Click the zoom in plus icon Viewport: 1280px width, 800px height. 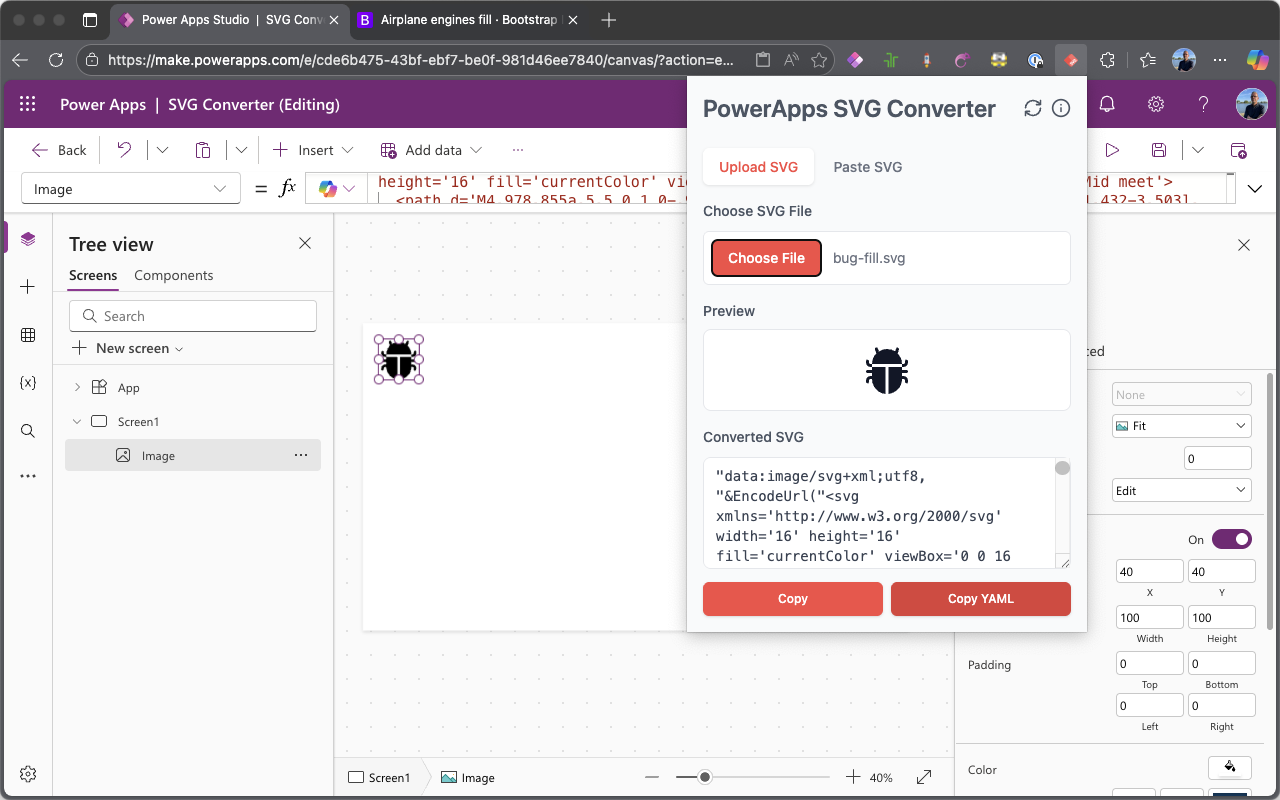pyautogui.click(x=853, y=777)
